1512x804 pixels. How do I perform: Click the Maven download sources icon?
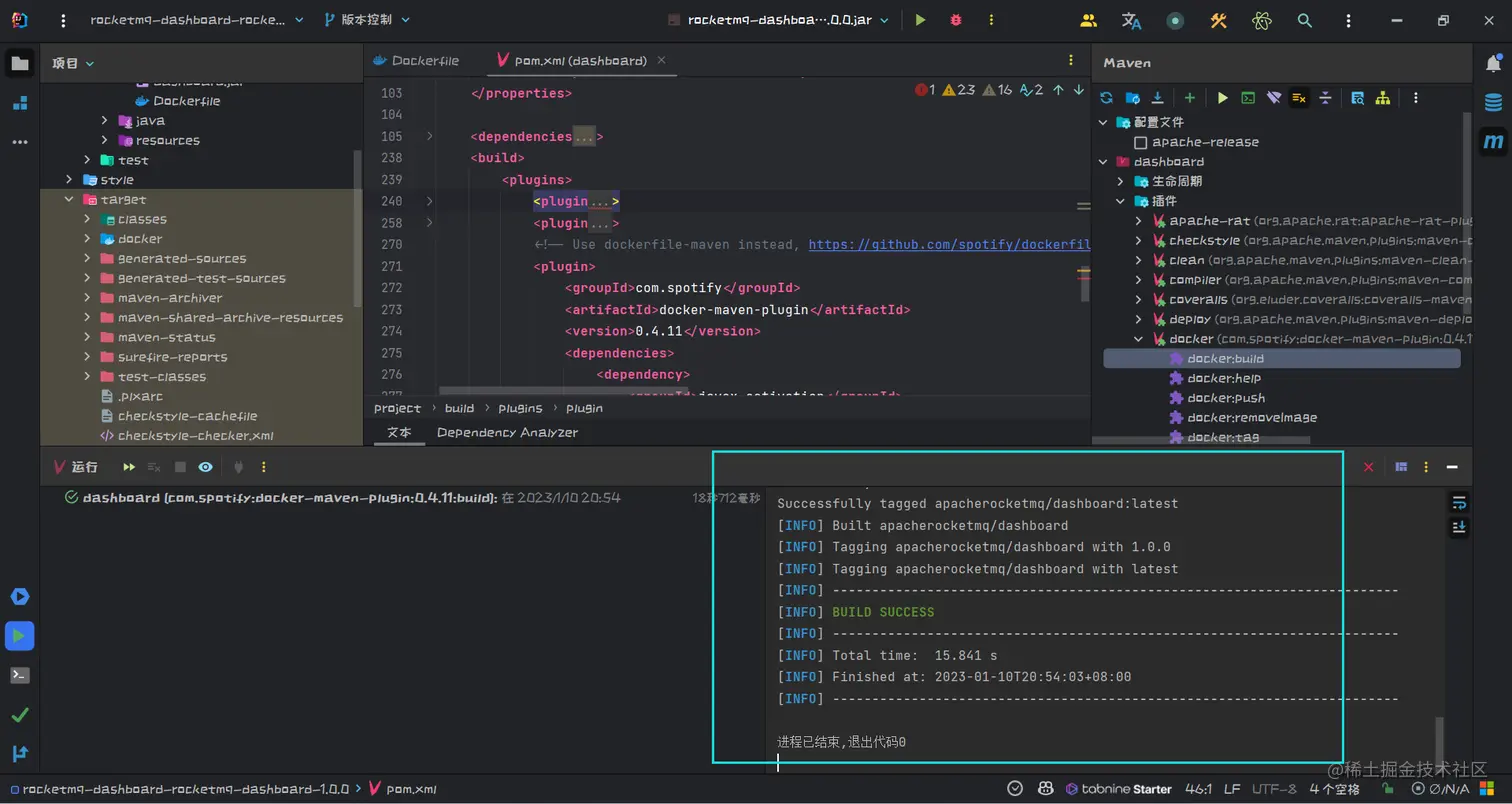click(1158, 98)
